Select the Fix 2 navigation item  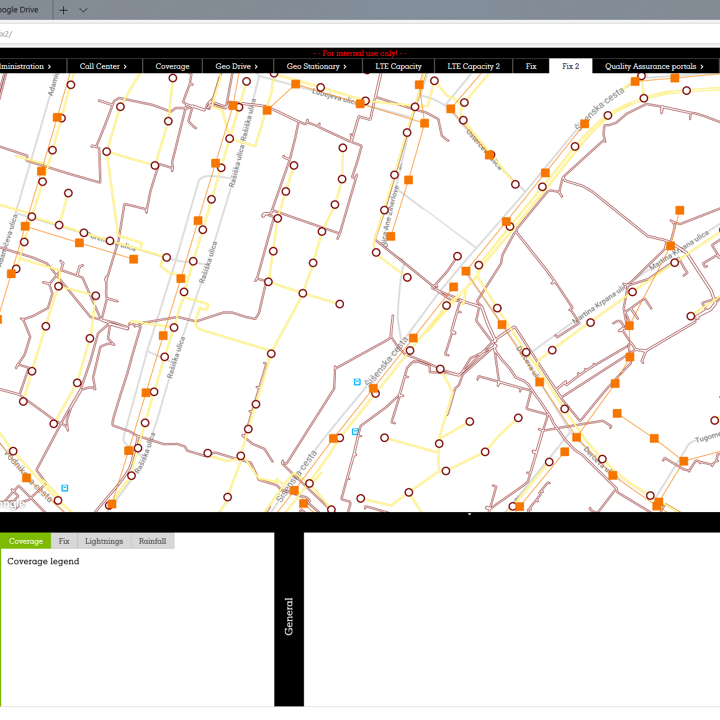pyautogui.click(x=570, y=66)
